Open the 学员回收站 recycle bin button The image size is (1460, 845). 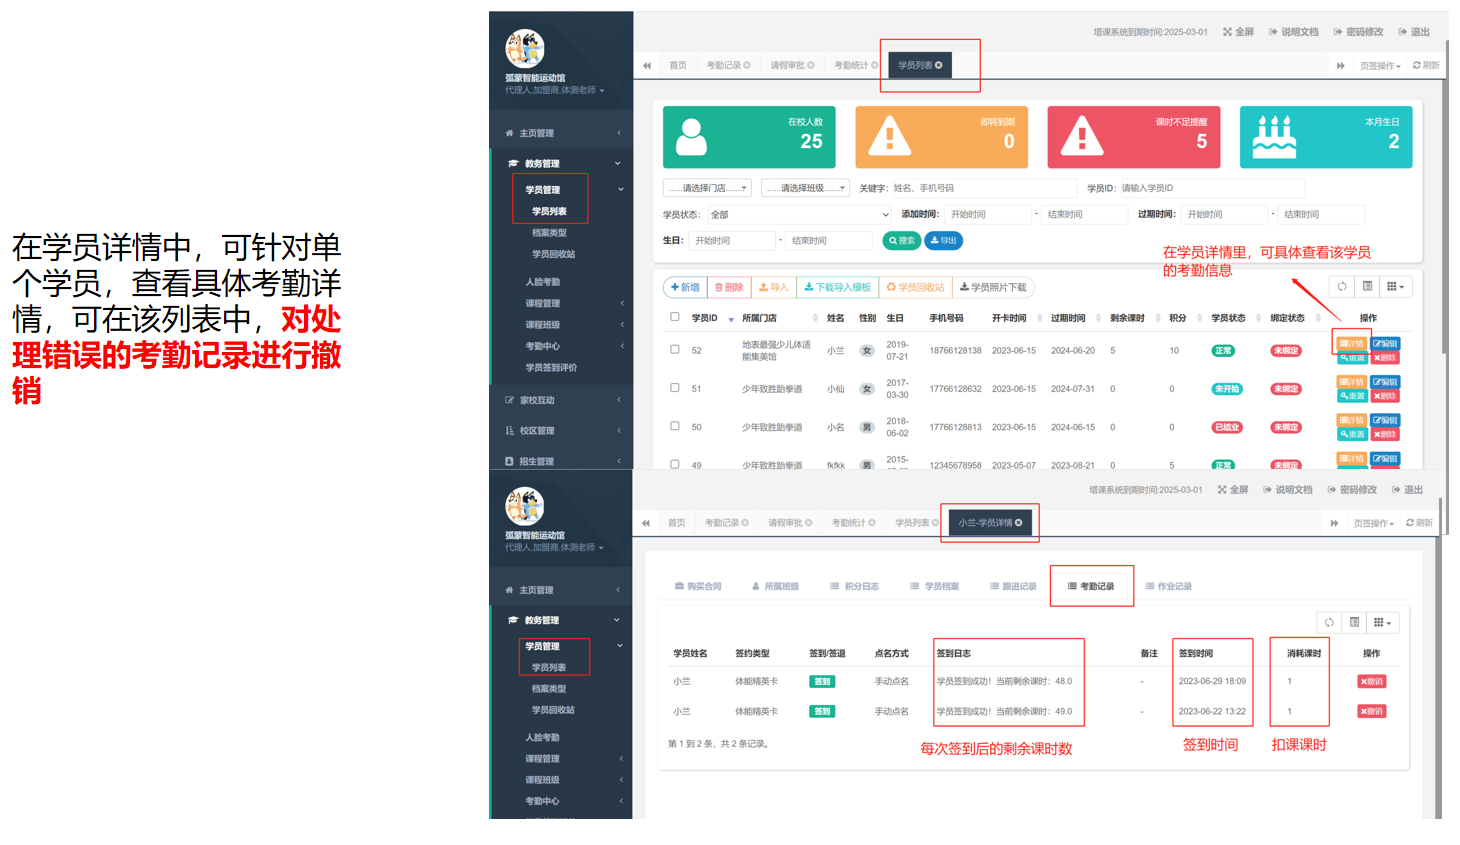(915, 287)
